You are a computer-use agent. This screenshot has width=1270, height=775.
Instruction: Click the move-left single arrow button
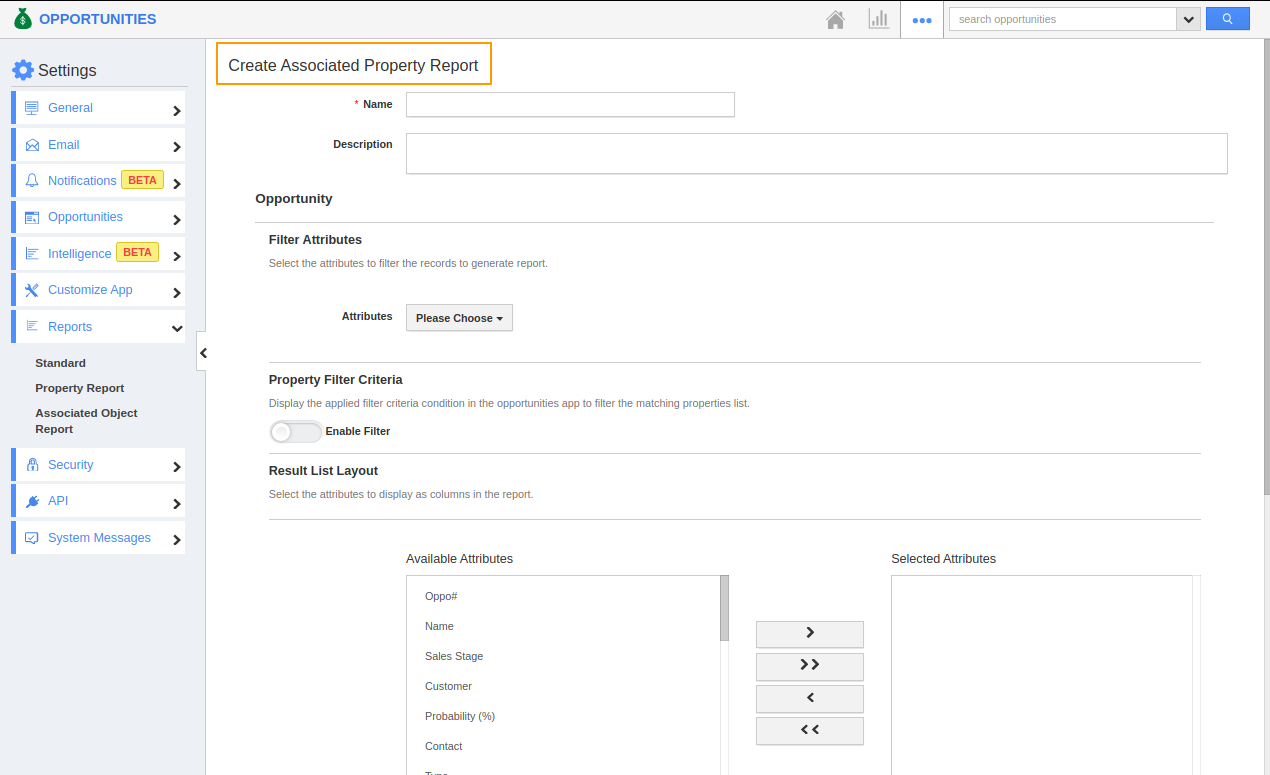click(809, 698)
